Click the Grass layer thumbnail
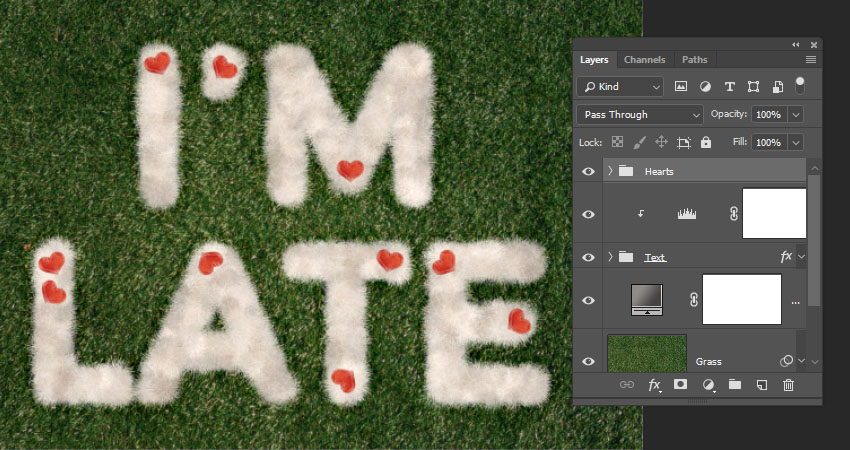Viewport: 850px width, 450px height. pos(647,353)
